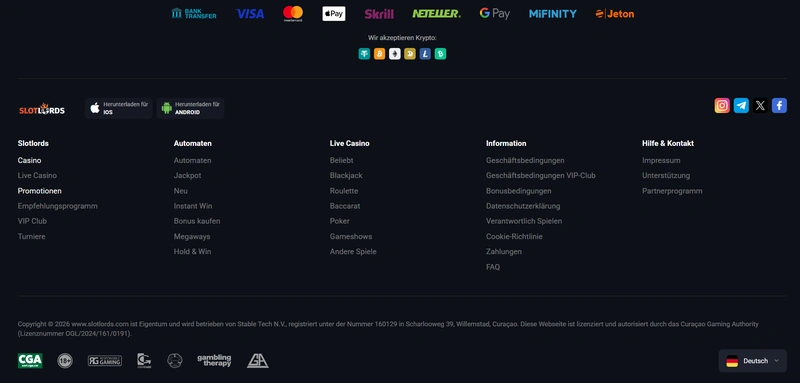Click the round badge beside Gambling Therapy
The height and width of the screenshot is (383, 800).
click(x=174, y=361)
